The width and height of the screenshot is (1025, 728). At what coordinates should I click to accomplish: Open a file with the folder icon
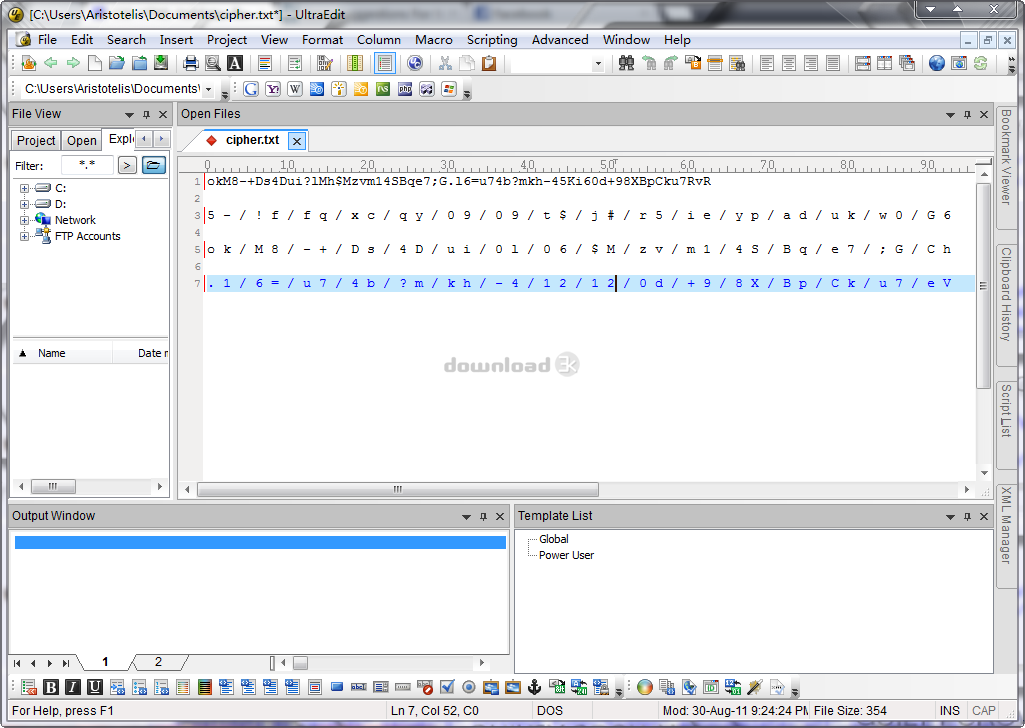coord(116,63)
